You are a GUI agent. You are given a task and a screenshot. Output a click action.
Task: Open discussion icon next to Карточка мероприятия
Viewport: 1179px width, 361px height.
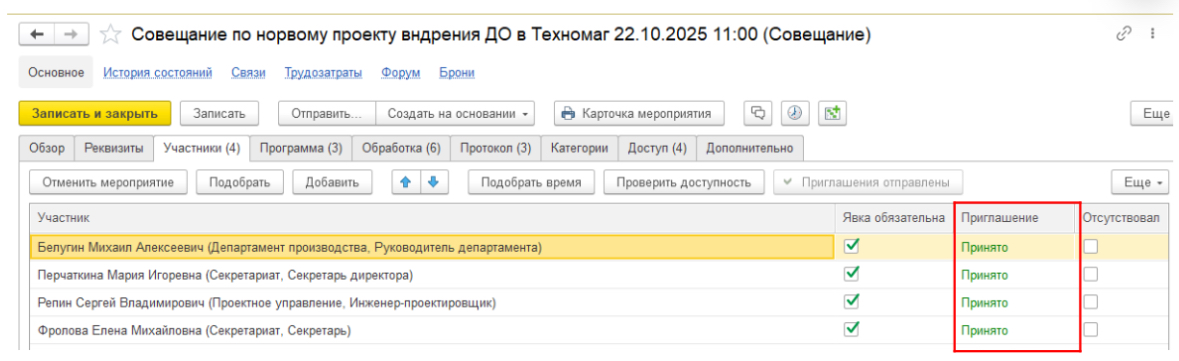pyautogui.click(x=758, y=114)
